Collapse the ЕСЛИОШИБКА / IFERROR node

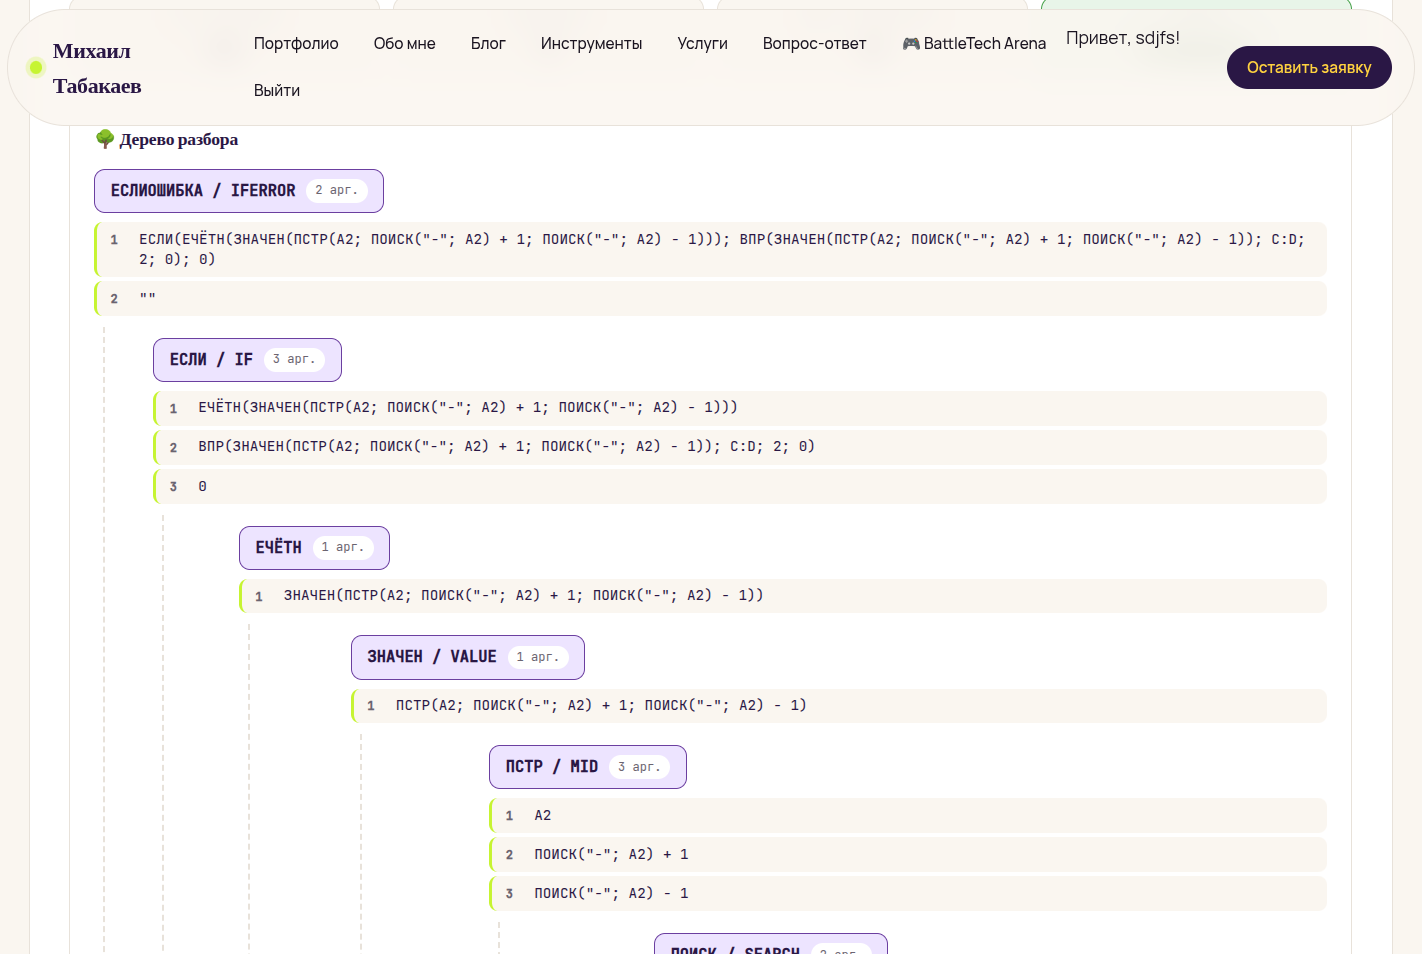[239, 191]
